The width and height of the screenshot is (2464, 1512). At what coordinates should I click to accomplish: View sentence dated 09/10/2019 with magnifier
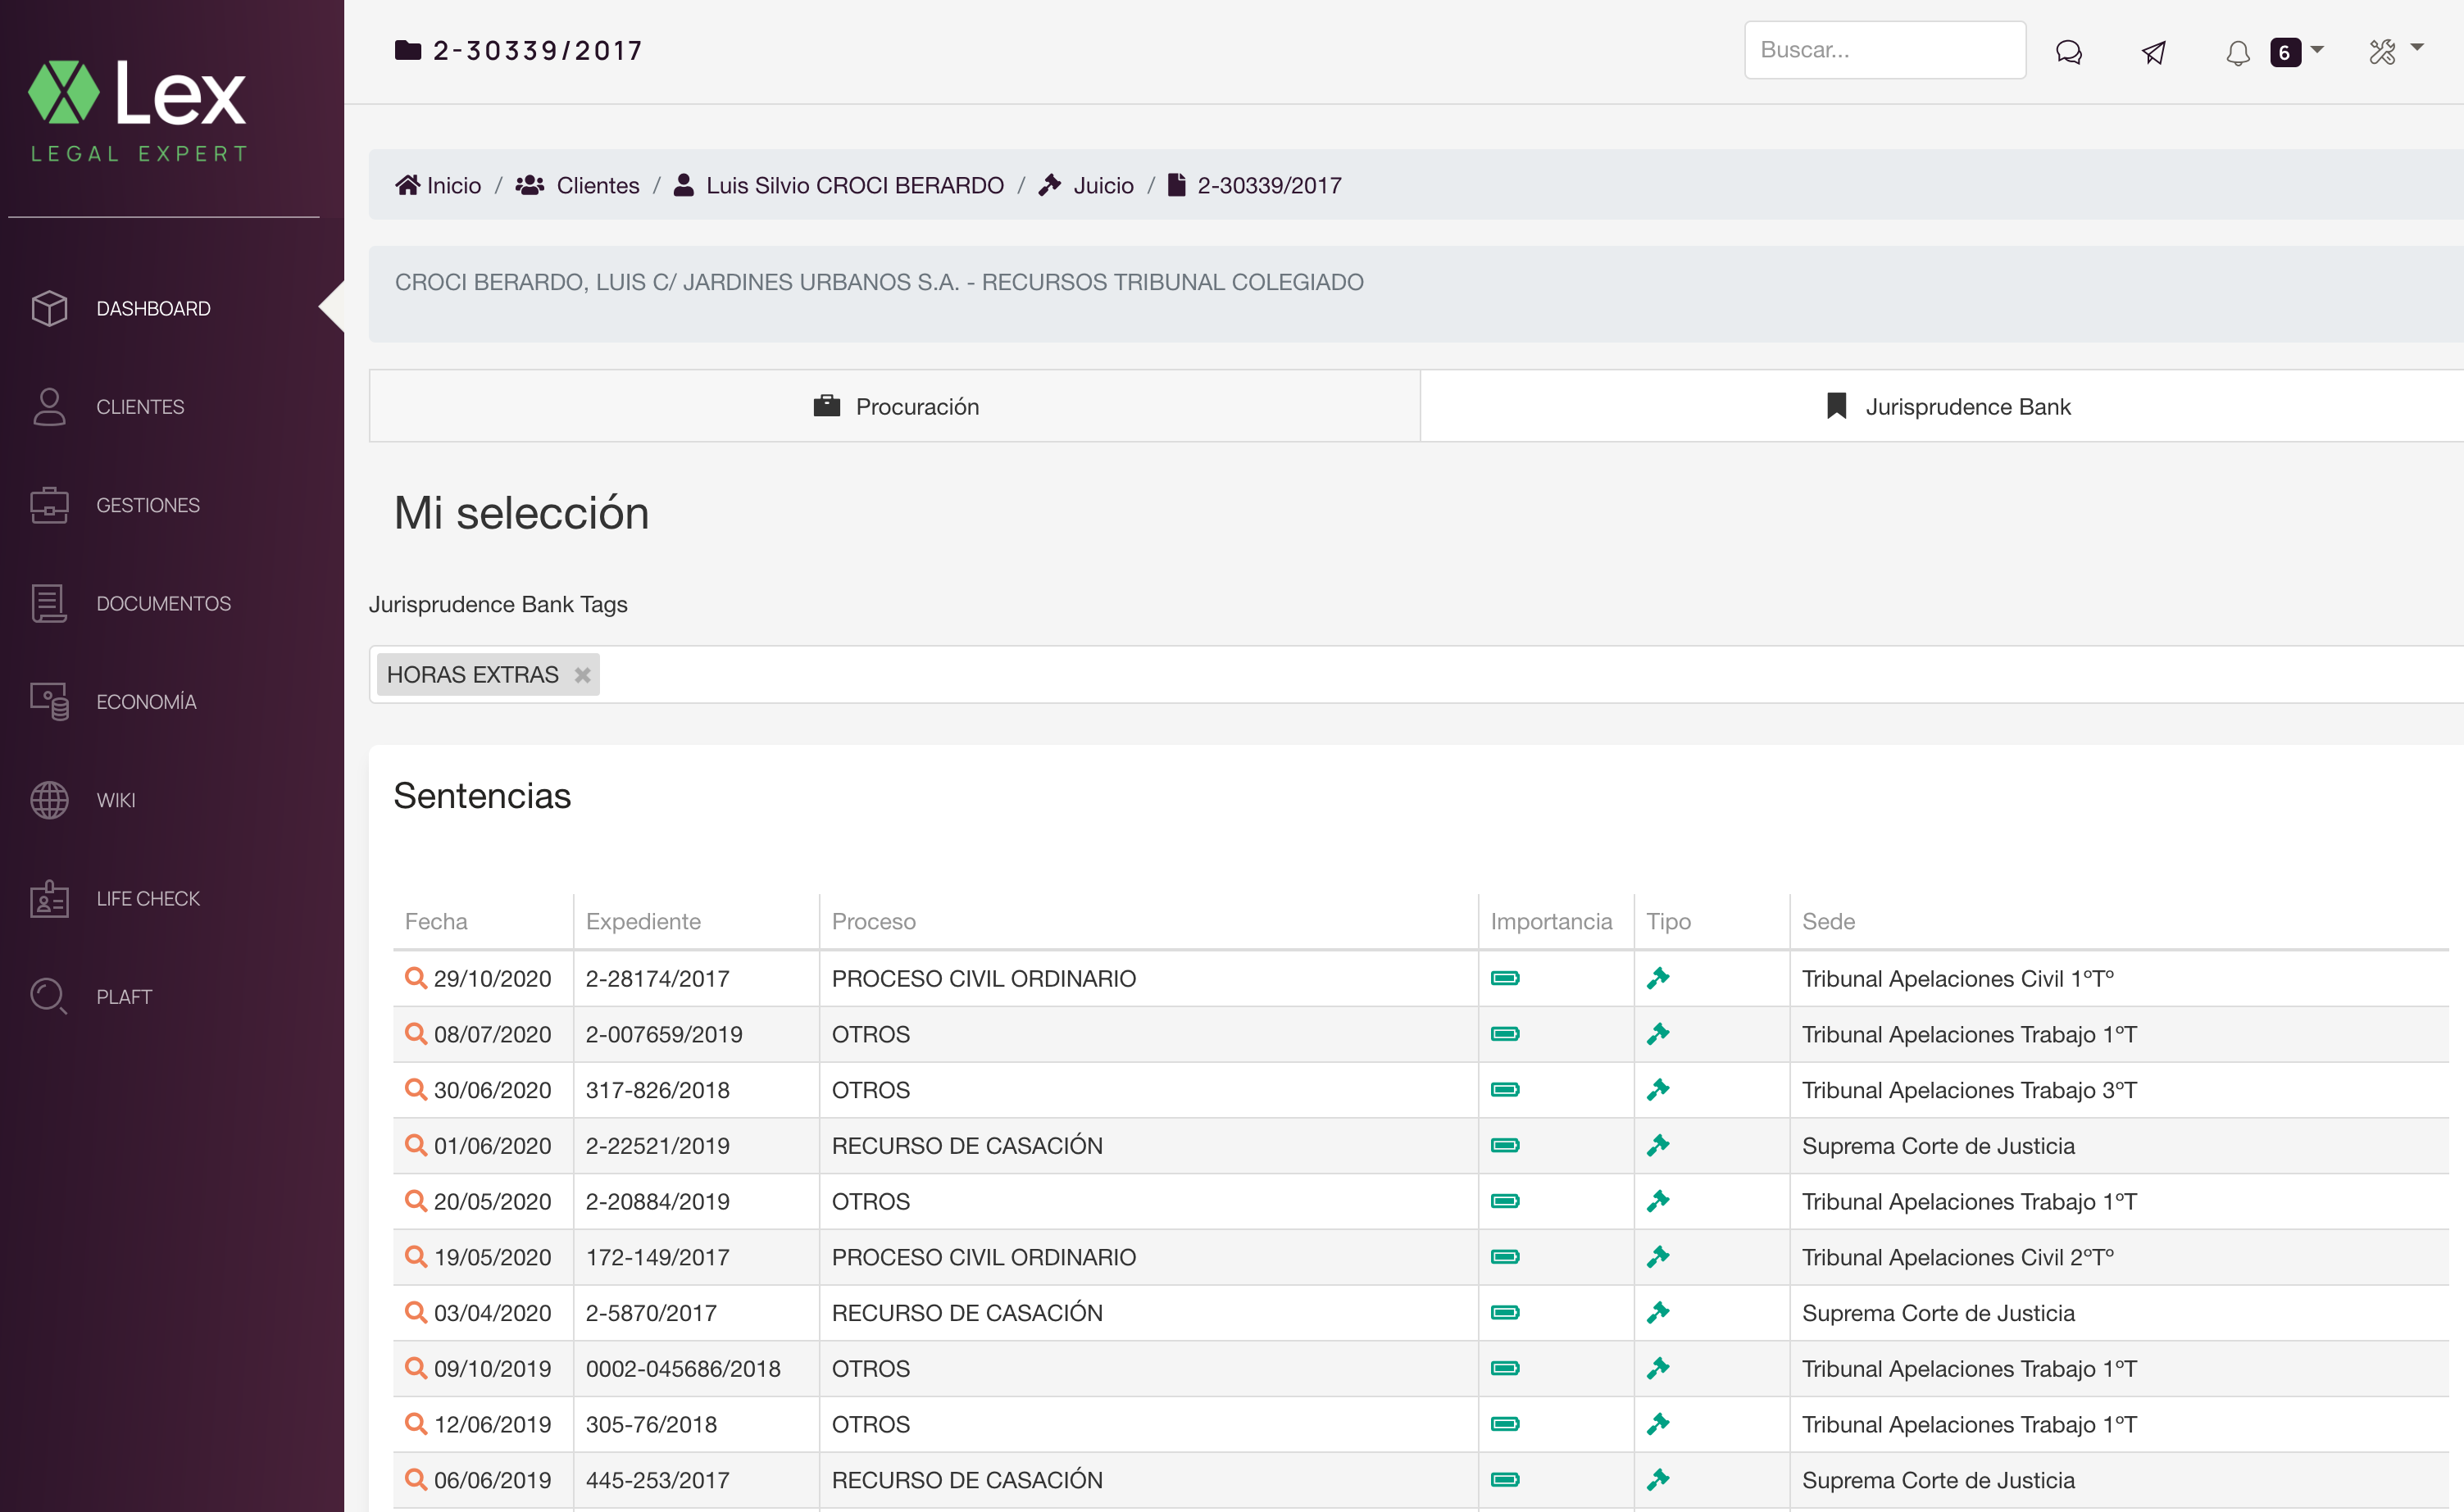(x=416, y=1367)
